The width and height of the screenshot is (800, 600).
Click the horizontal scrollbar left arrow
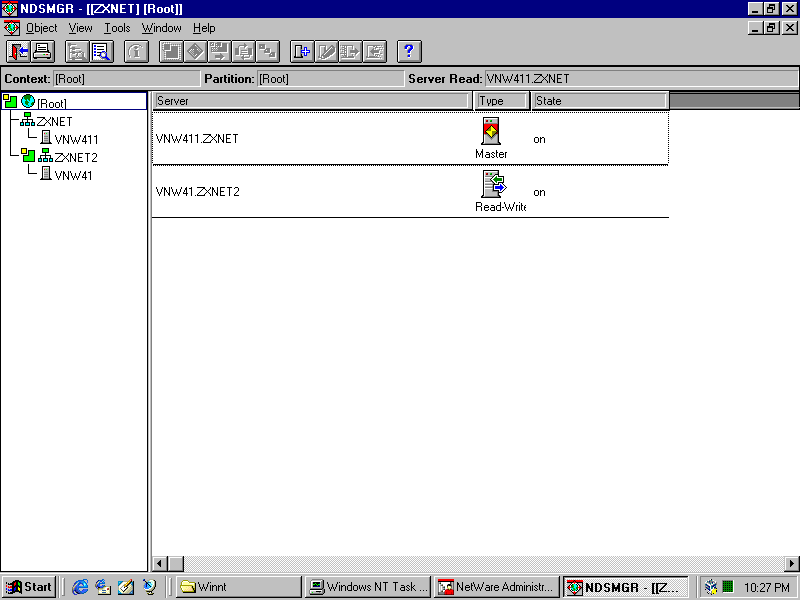coord(160,564)
